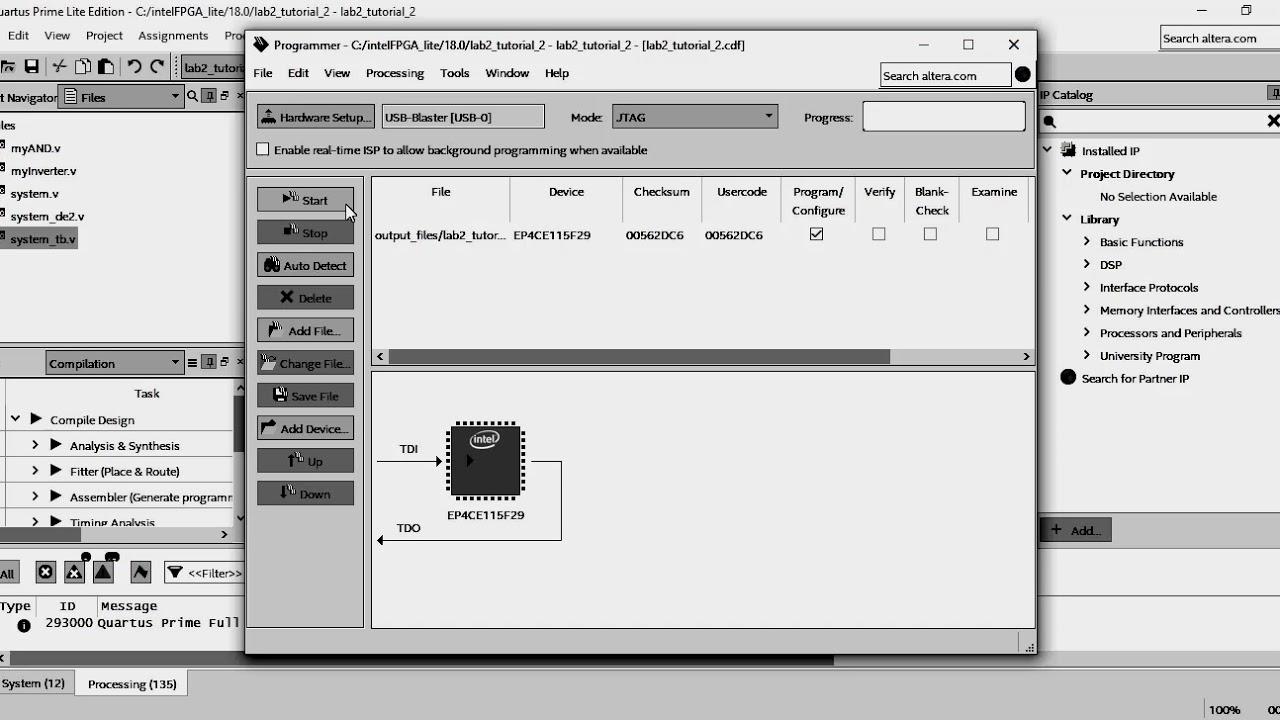Enable the Blank-Check checkbox
Image resolution: width=1280 pixels, height=720 pixels.
click(x=931, y=234)
